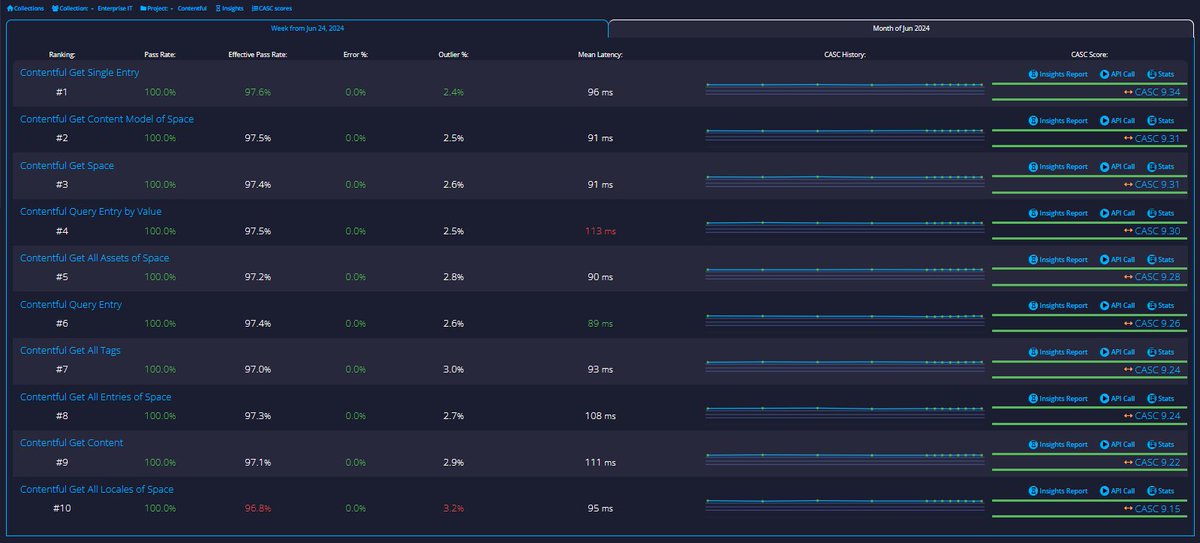Screen dimensions: 1200x543
Task: Click API Call for Get All Entries of Space
Action: [x=1117, y=398]
